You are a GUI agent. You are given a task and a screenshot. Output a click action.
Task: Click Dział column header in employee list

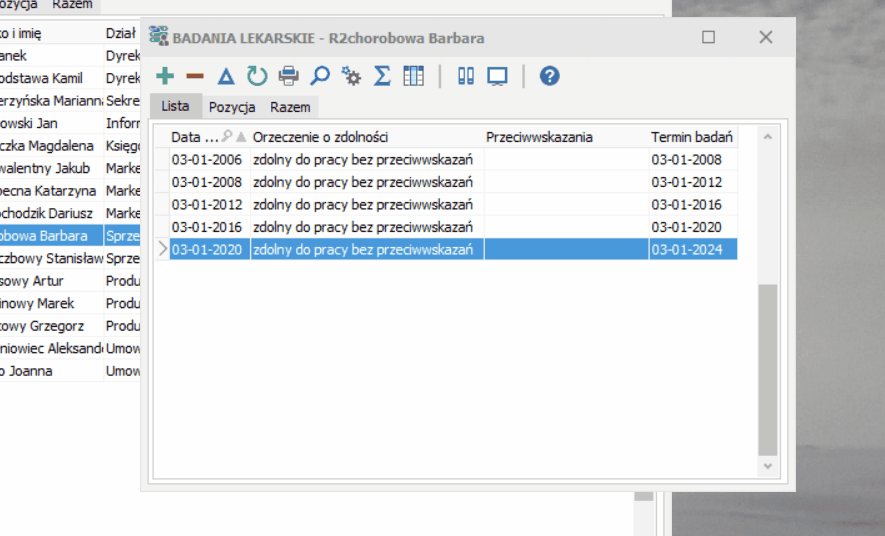[121, 33]
